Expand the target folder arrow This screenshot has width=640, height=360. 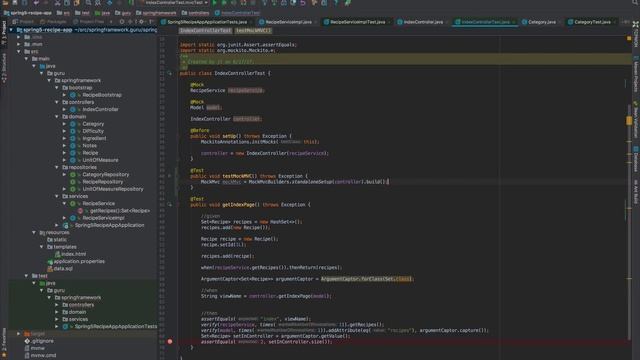[19, 333]
